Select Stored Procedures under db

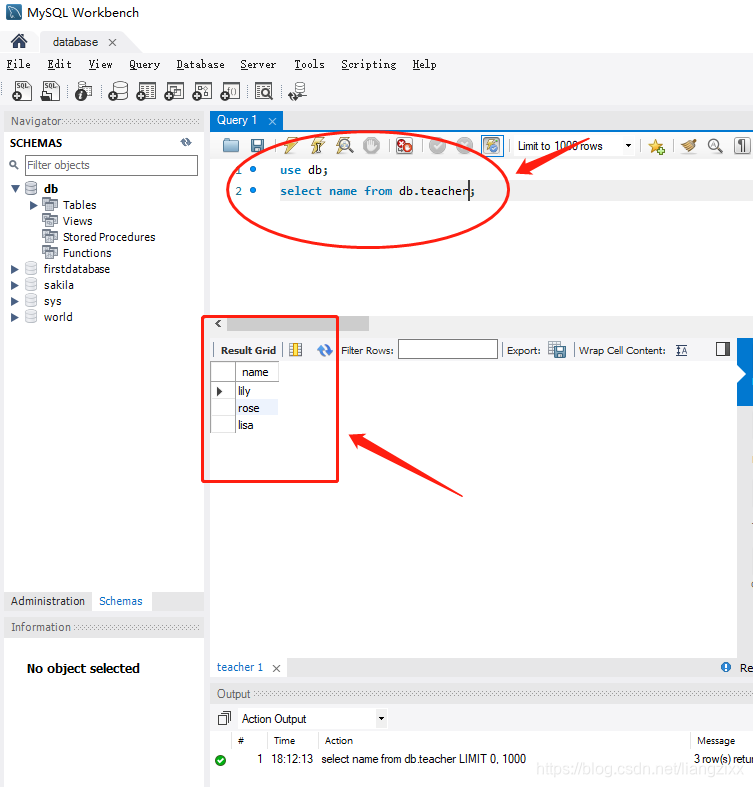click(x=109, y=237)
